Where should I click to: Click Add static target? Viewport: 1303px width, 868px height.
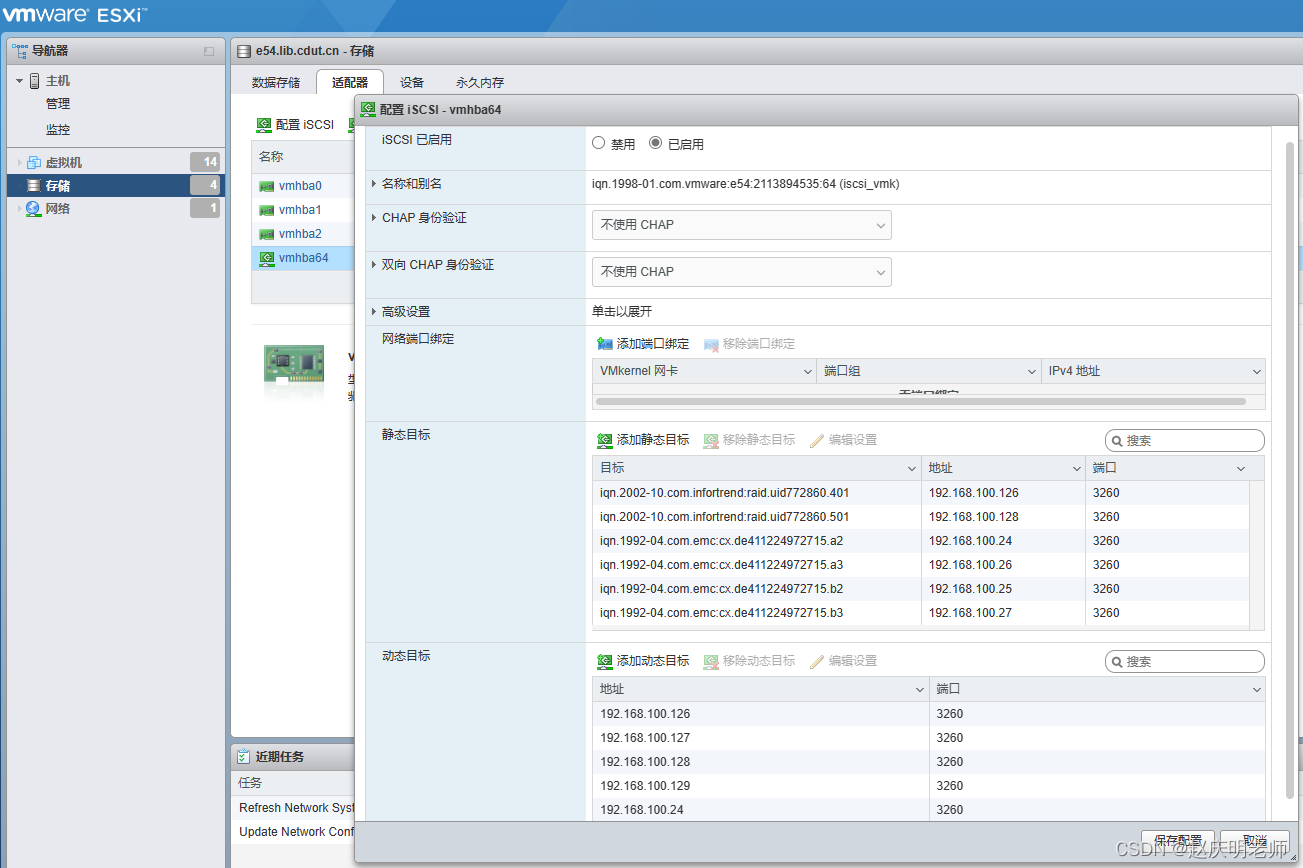tap(642, 440)
